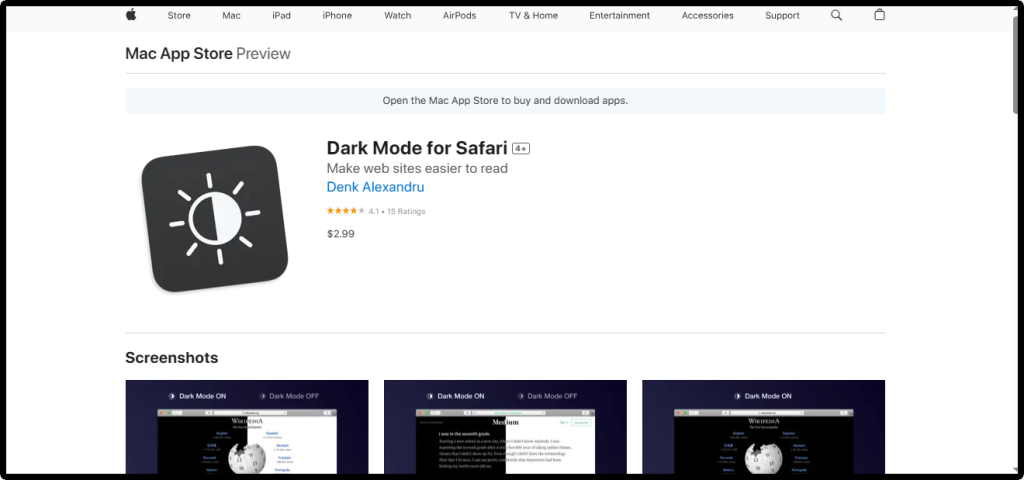
Task: Open the Denk Alexandru developer link
Action: click(375, 187)
